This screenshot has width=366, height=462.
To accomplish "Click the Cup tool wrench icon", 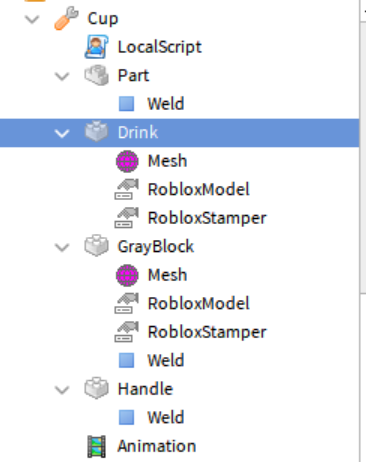I will [x=66, y=18].
